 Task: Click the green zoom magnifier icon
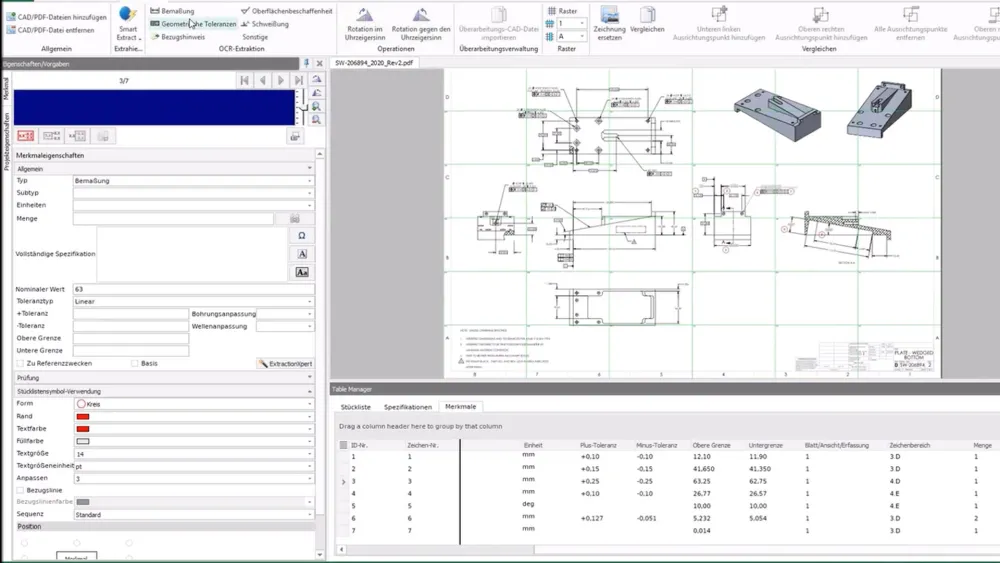(316, 106)
